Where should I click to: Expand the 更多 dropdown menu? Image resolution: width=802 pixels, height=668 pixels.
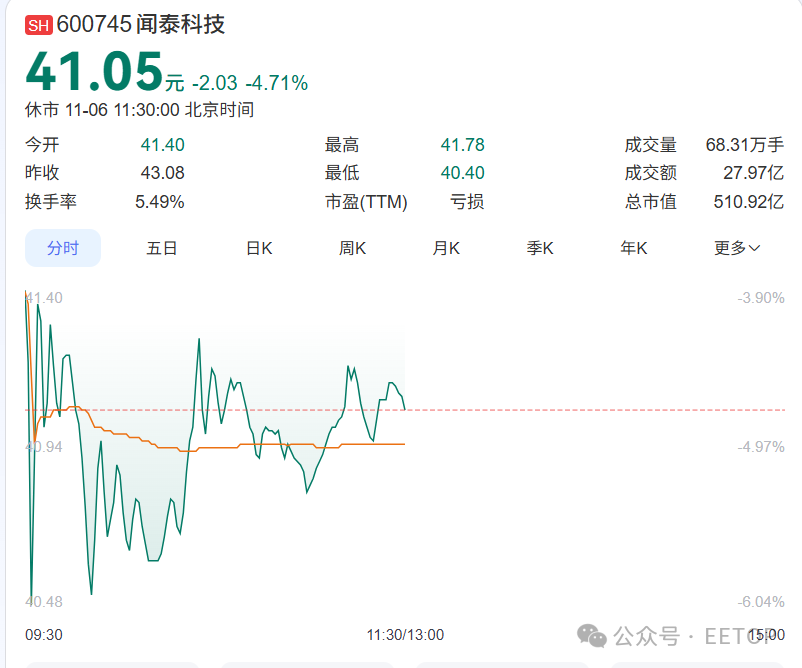pos(737,248)
